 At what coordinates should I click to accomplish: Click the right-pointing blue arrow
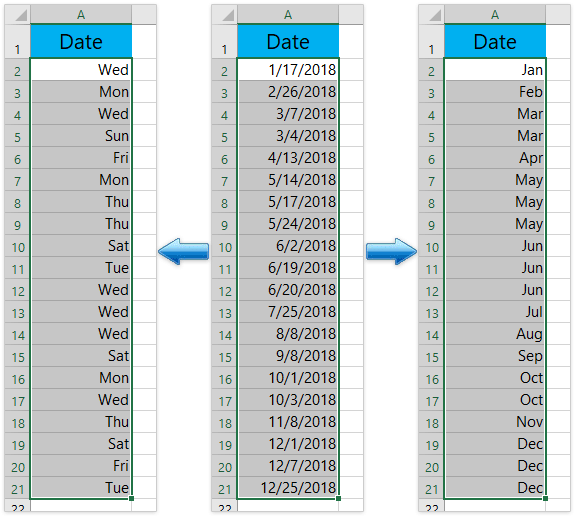[391, 251]
